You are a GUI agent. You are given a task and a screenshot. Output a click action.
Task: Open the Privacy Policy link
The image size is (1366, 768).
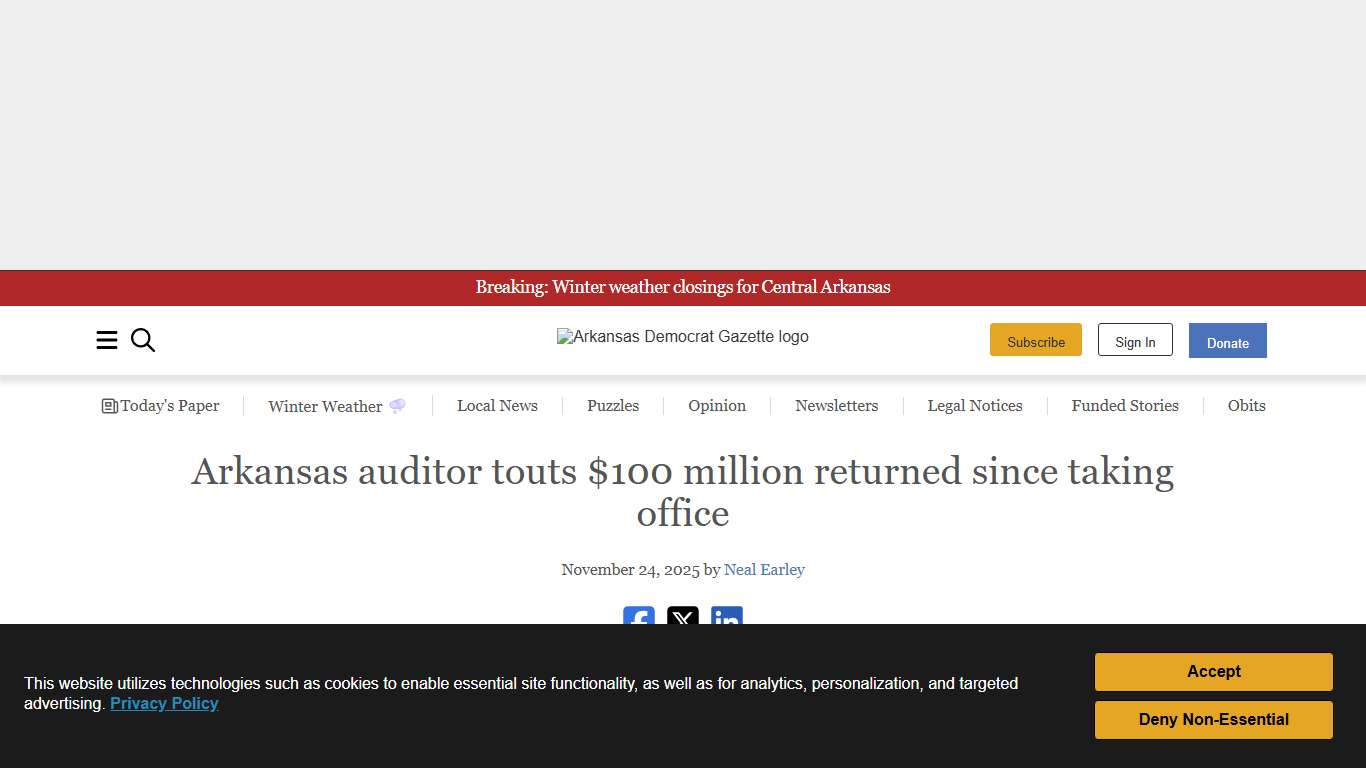point(164,703)
